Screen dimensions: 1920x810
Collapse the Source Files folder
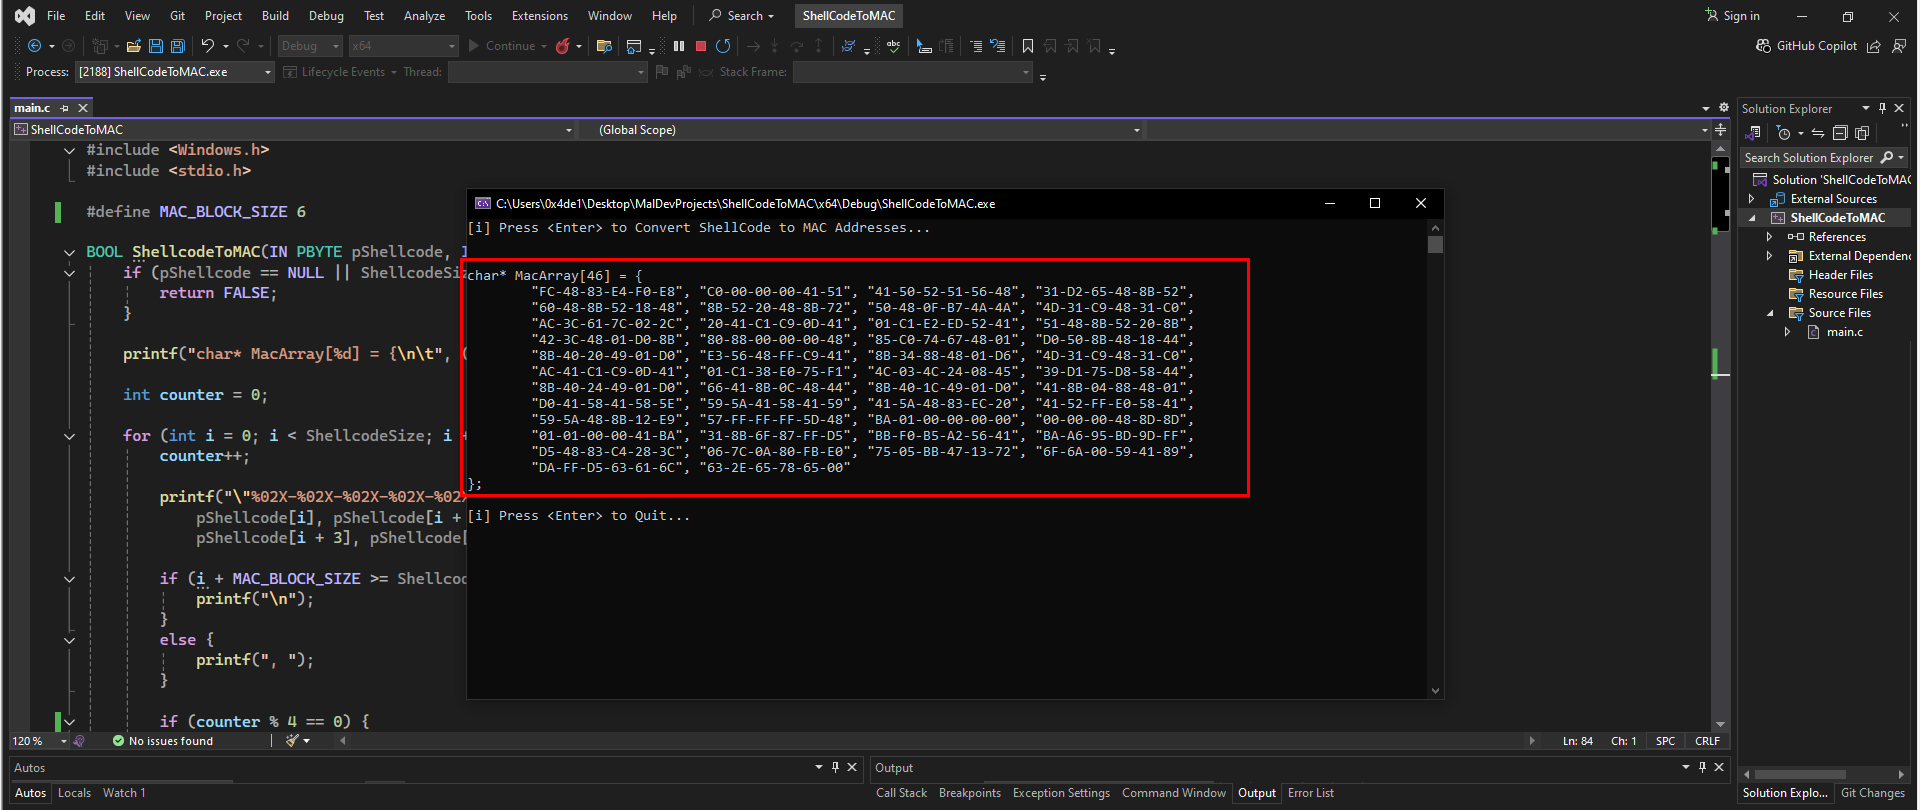point(1770,313)
